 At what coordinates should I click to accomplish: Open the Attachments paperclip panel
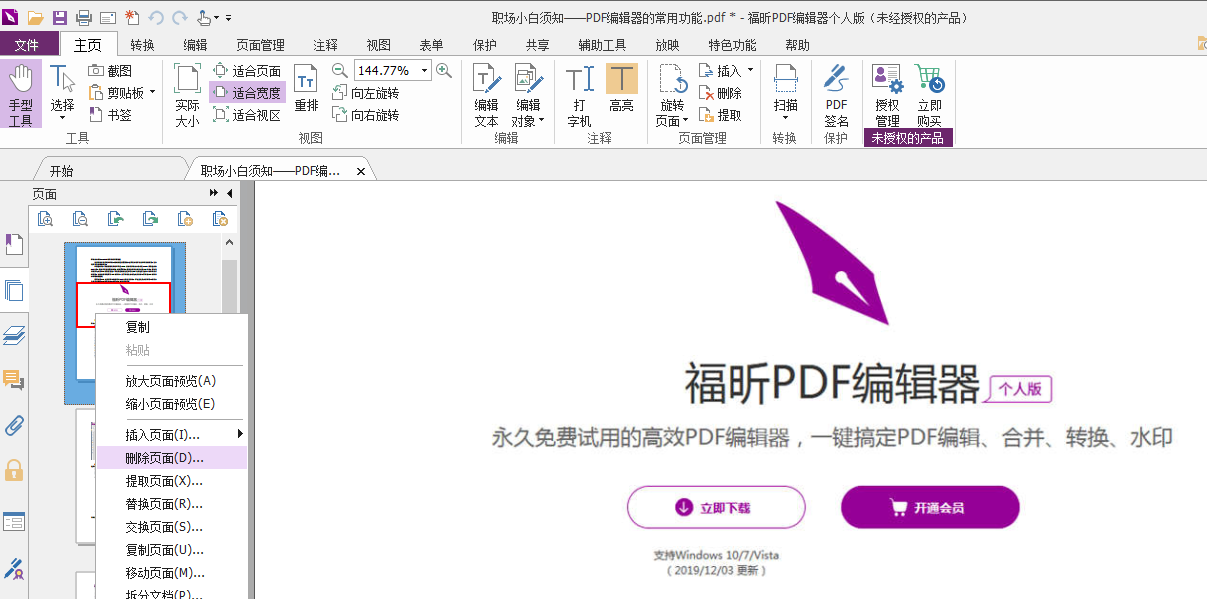click(14, 425)
